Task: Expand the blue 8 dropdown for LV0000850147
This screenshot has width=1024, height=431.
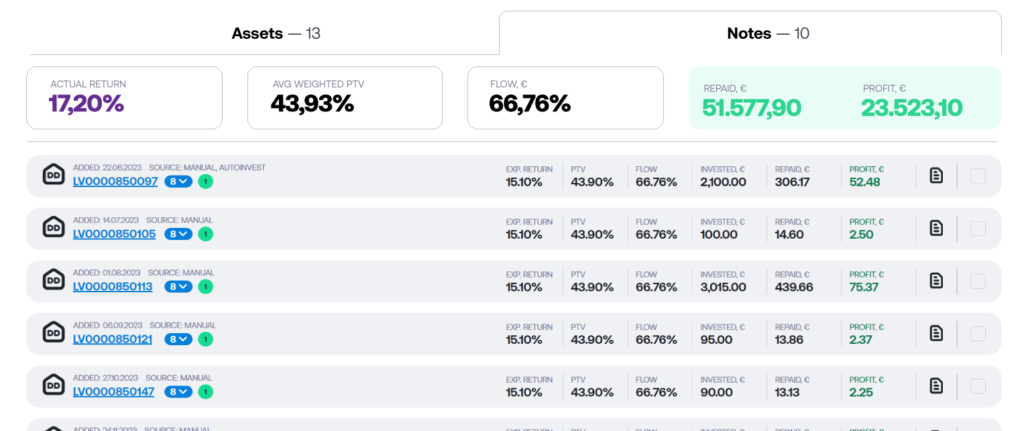Action: click(x=178, y=392)
